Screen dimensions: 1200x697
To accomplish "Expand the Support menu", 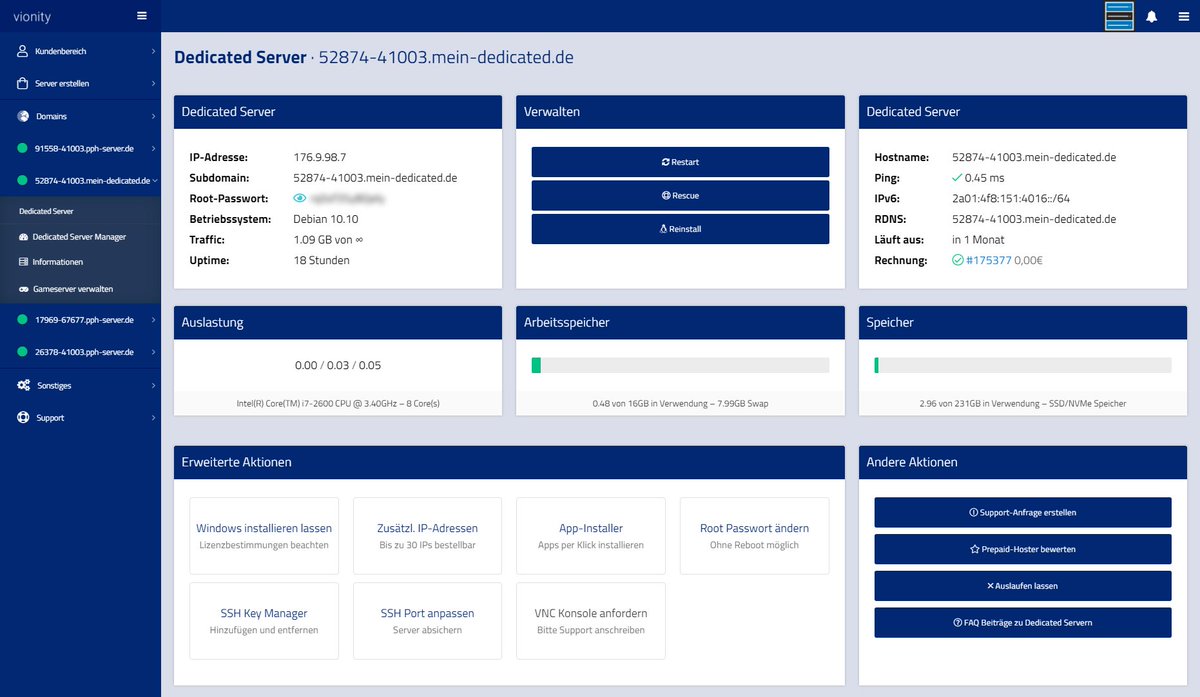I will click(153, 418).
